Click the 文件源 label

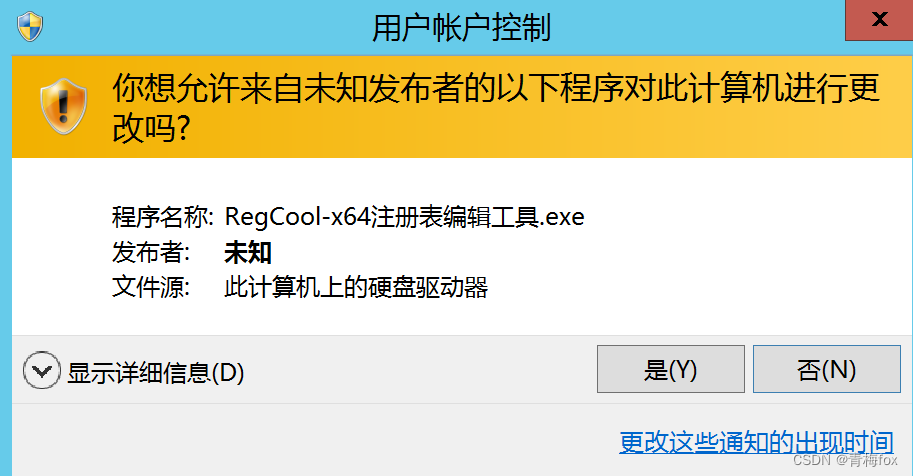[151, 287]
